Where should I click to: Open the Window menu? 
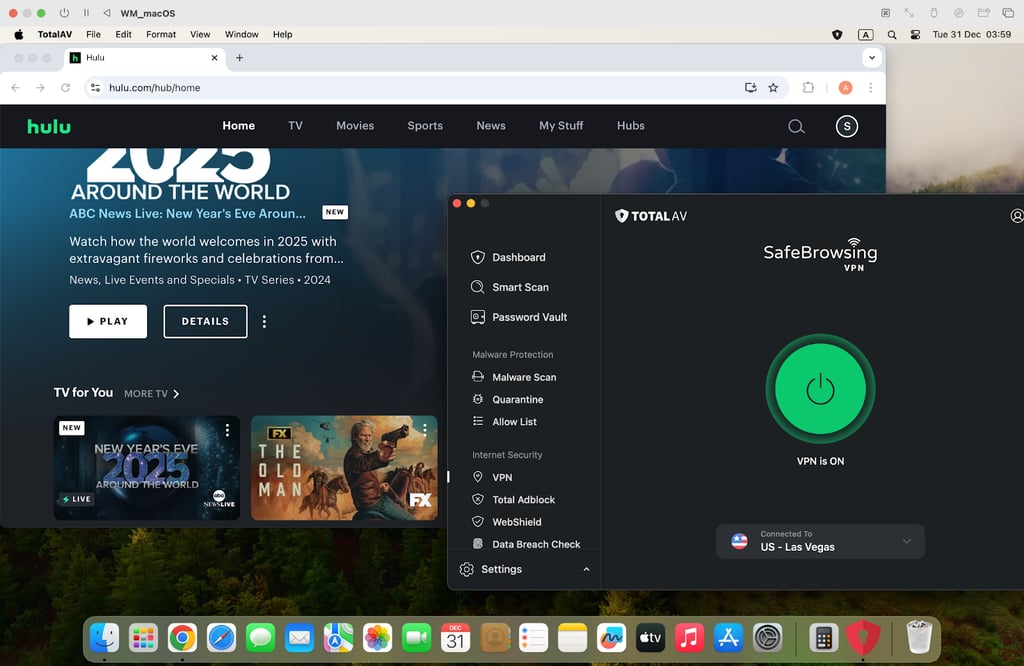(242, 34)
